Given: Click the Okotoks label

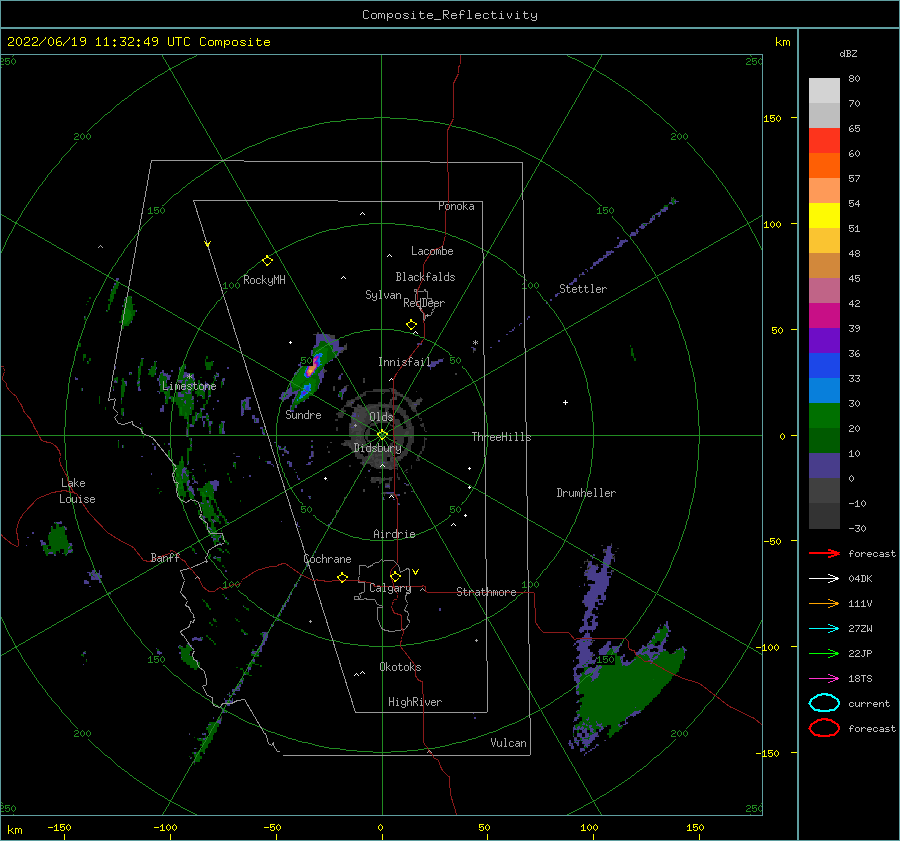Looking at the screenshot, I should click(x=400, y=667).
